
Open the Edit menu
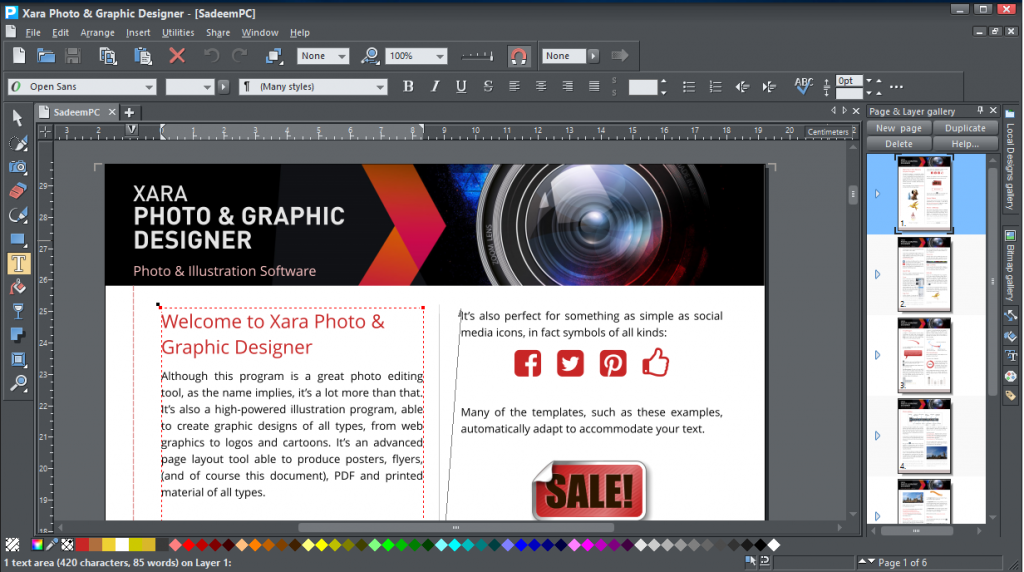click(60, 33)
